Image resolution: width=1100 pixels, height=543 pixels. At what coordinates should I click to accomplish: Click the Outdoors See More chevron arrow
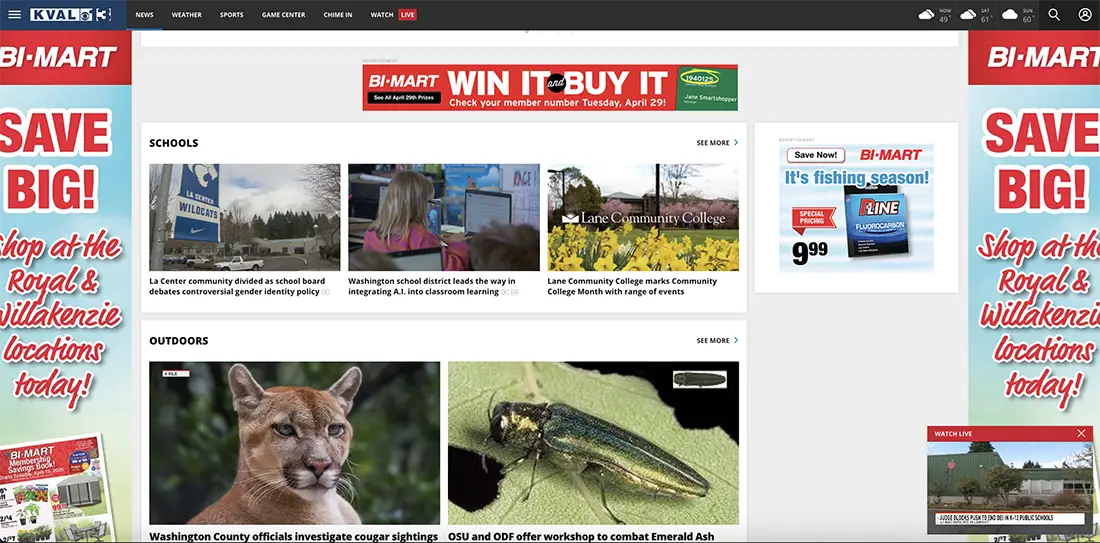point(736,340)
